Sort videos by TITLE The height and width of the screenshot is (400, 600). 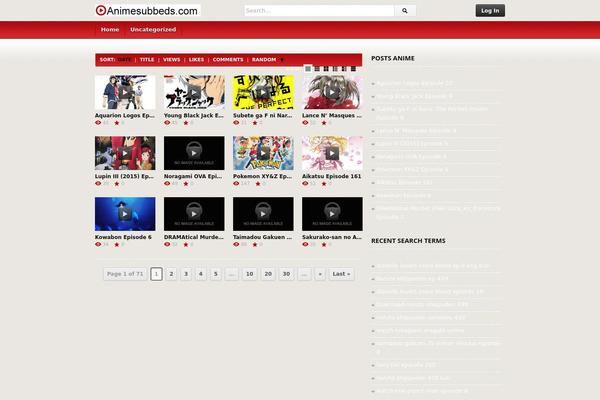147,60
